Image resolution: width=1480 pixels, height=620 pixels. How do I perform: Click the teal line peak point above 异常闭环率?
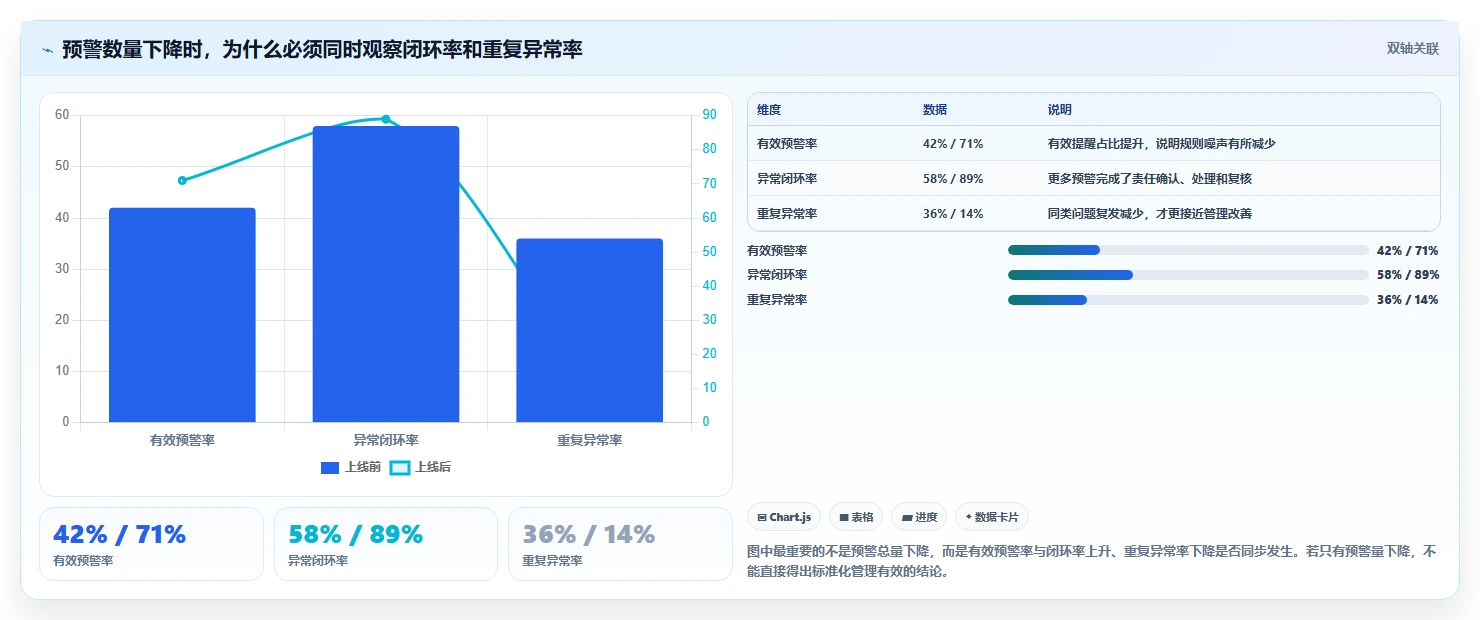click(386, 119)
